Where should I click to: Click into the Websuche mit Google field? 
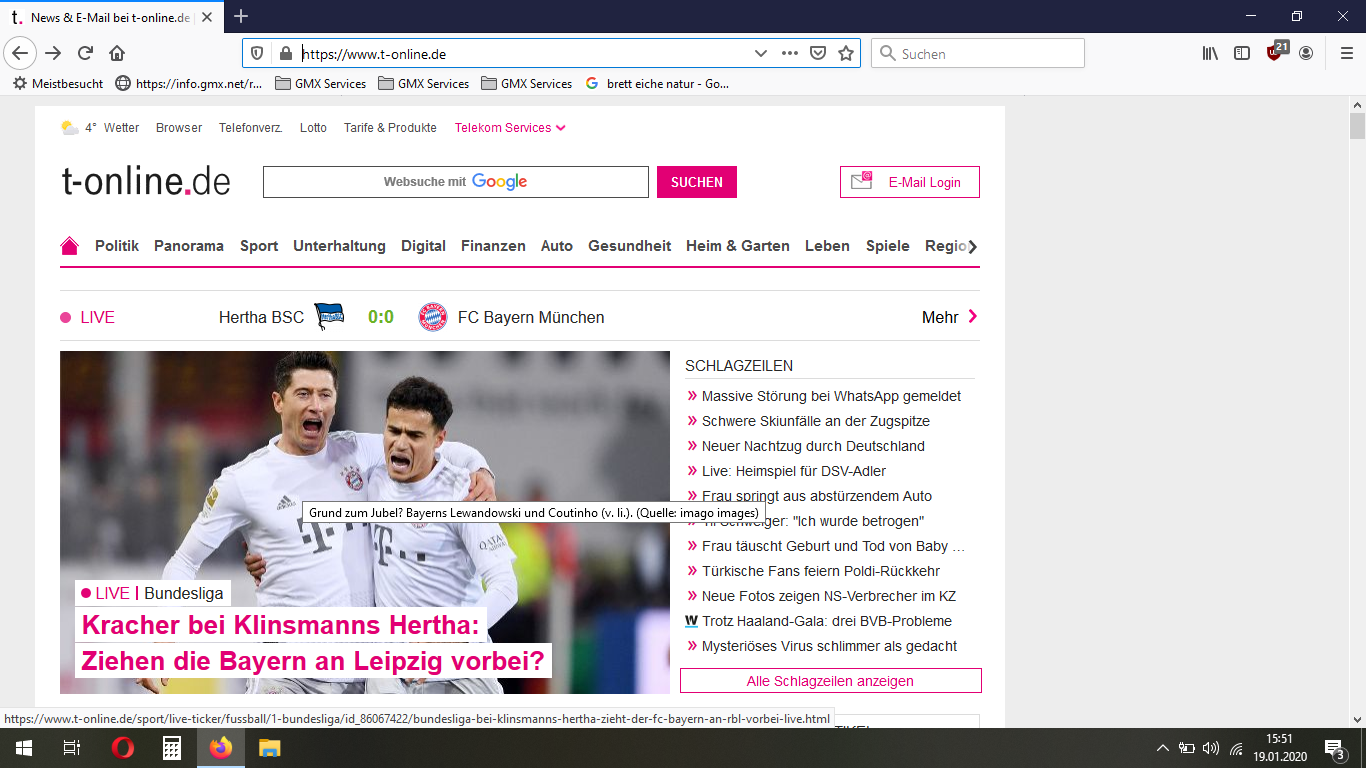point(455,182)
